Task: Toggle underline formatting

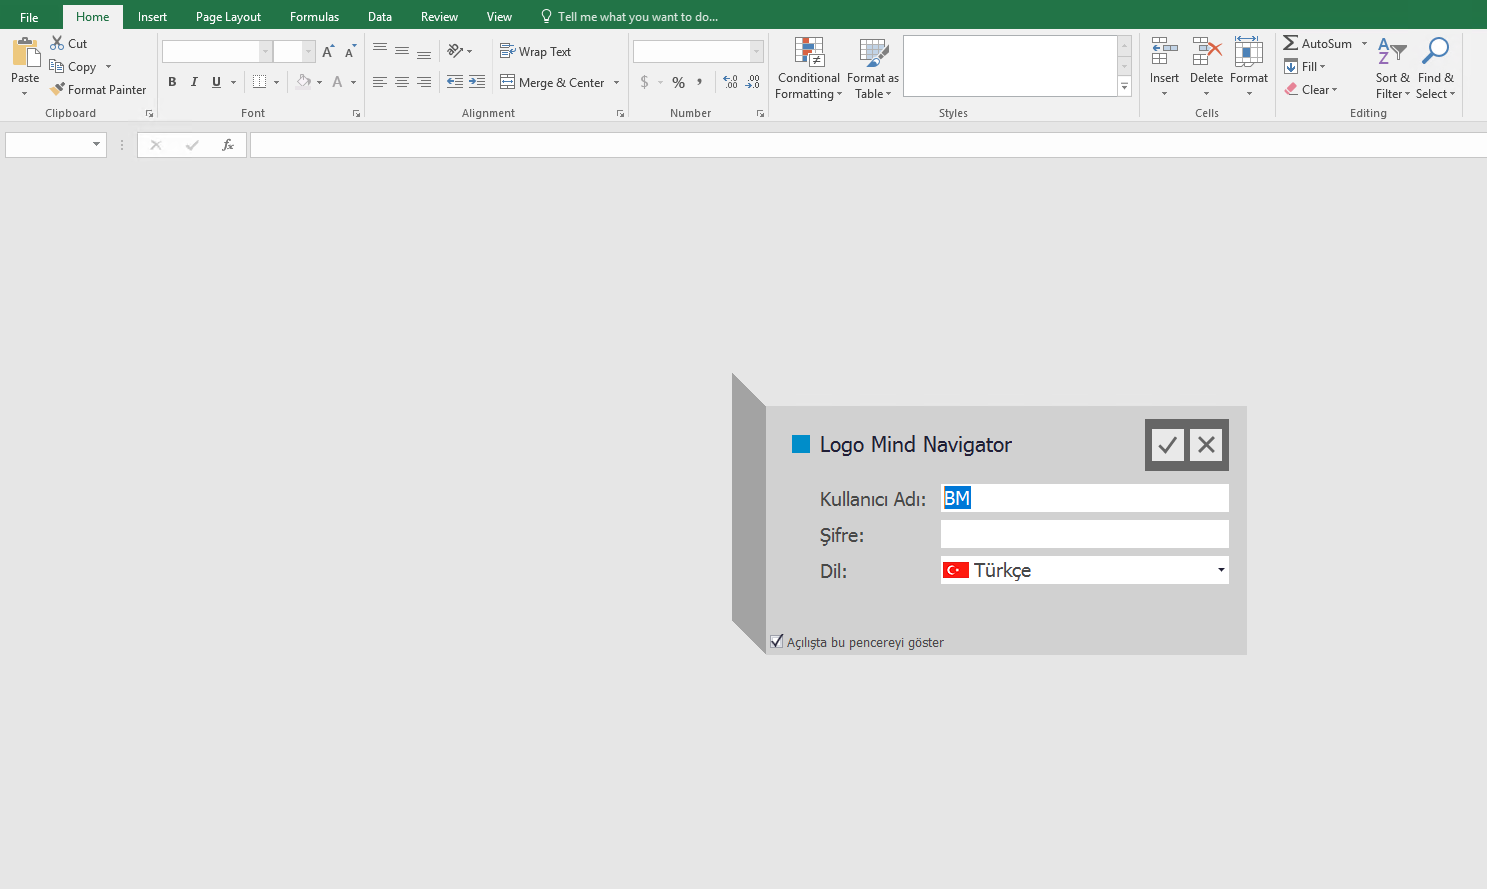Action: click(216, 81)
